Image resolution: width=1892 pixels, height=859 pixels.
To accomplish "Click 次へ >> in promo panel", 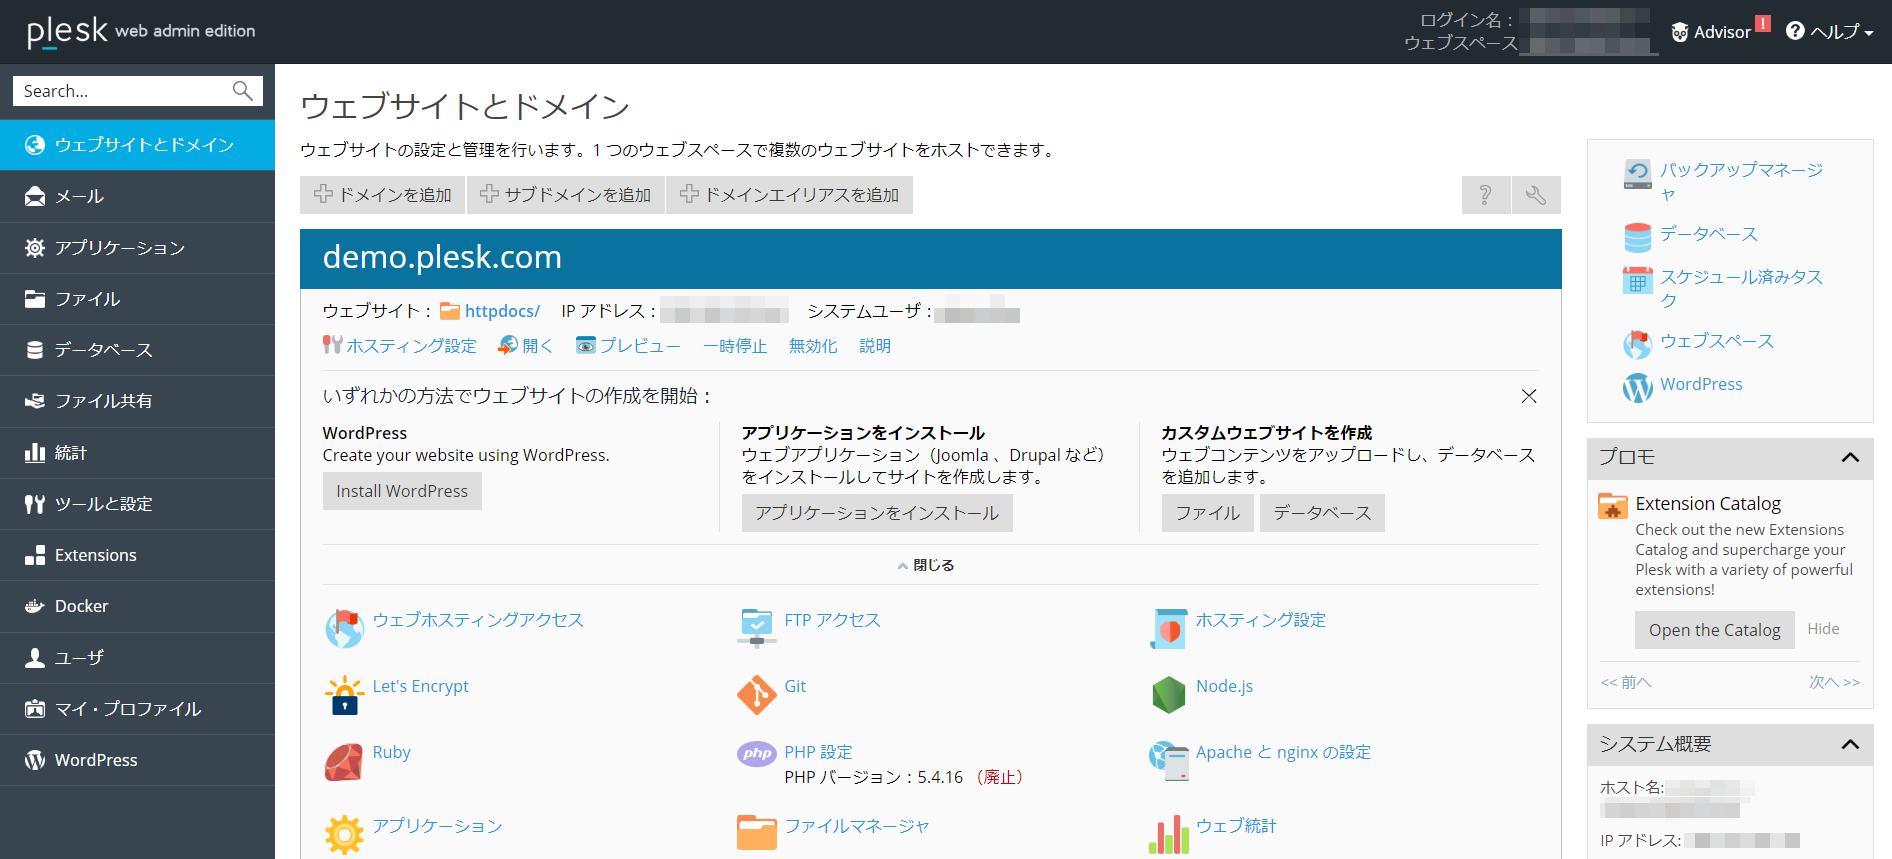I will [x=1834, y=682].
